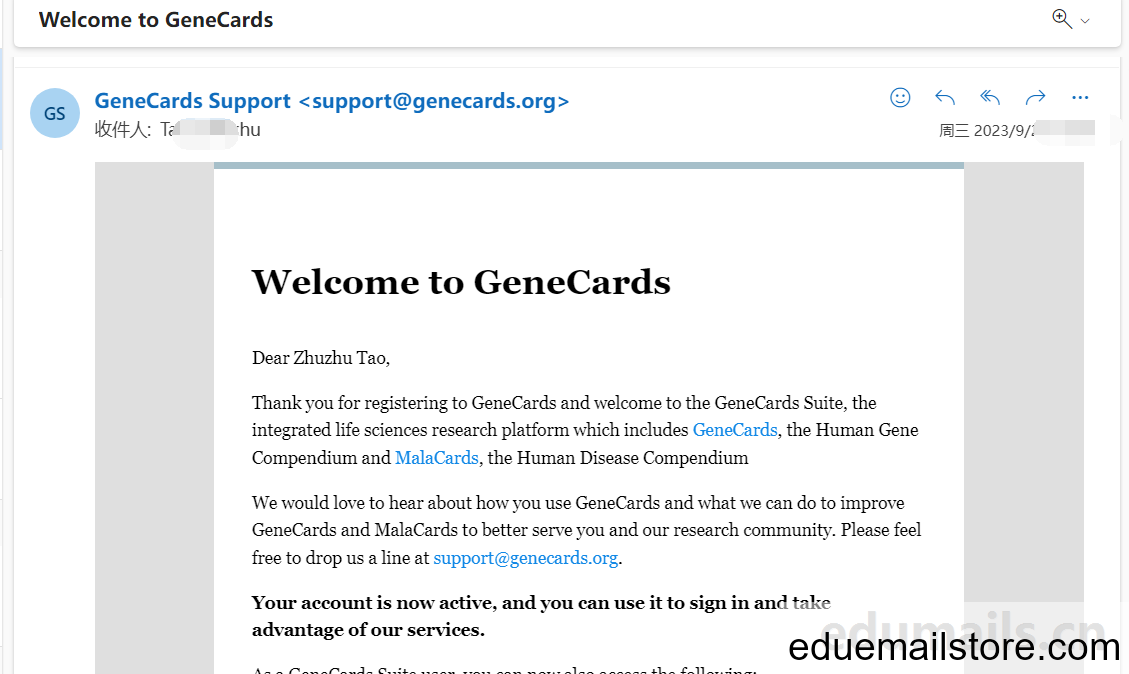Click the Dear Zhuzhu Tao greeting line
The image size is (1129, 674).
pos(320,358)
